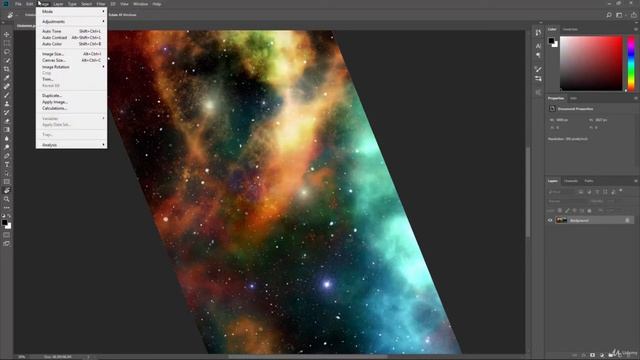Select the Rectangular Marquee tool
640x360 pixels.
tap(7, 43)
